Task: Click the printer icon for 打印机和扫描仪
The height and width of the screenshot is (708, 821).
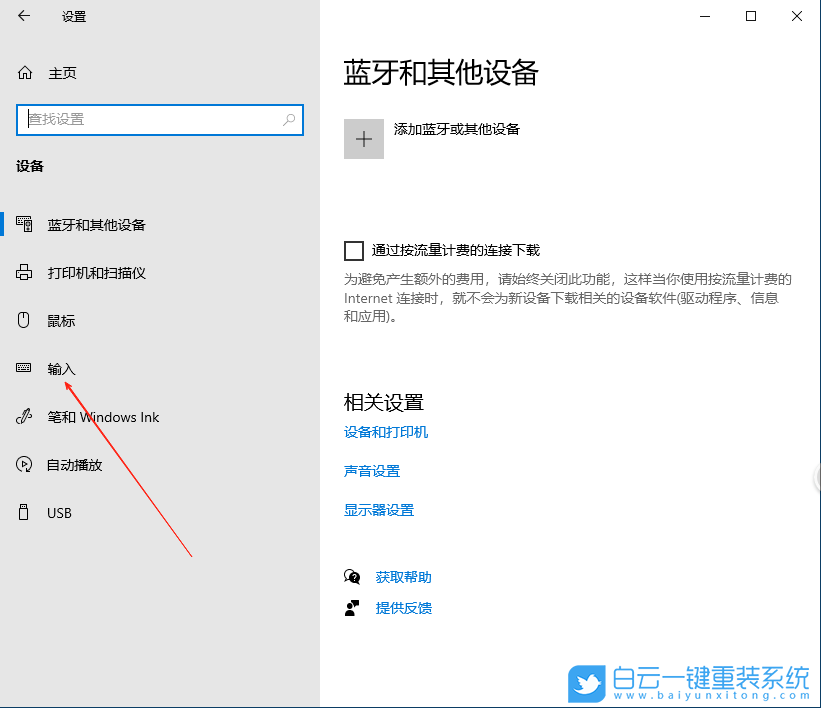Action: (22, 272)
